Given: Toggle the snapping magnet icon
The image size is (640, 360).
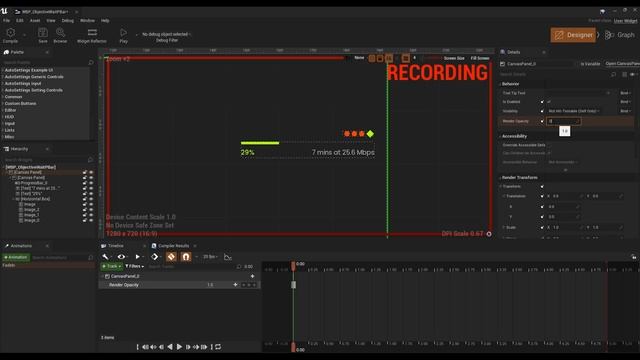Looking at the screenshot, I should [x=186, y=257].
